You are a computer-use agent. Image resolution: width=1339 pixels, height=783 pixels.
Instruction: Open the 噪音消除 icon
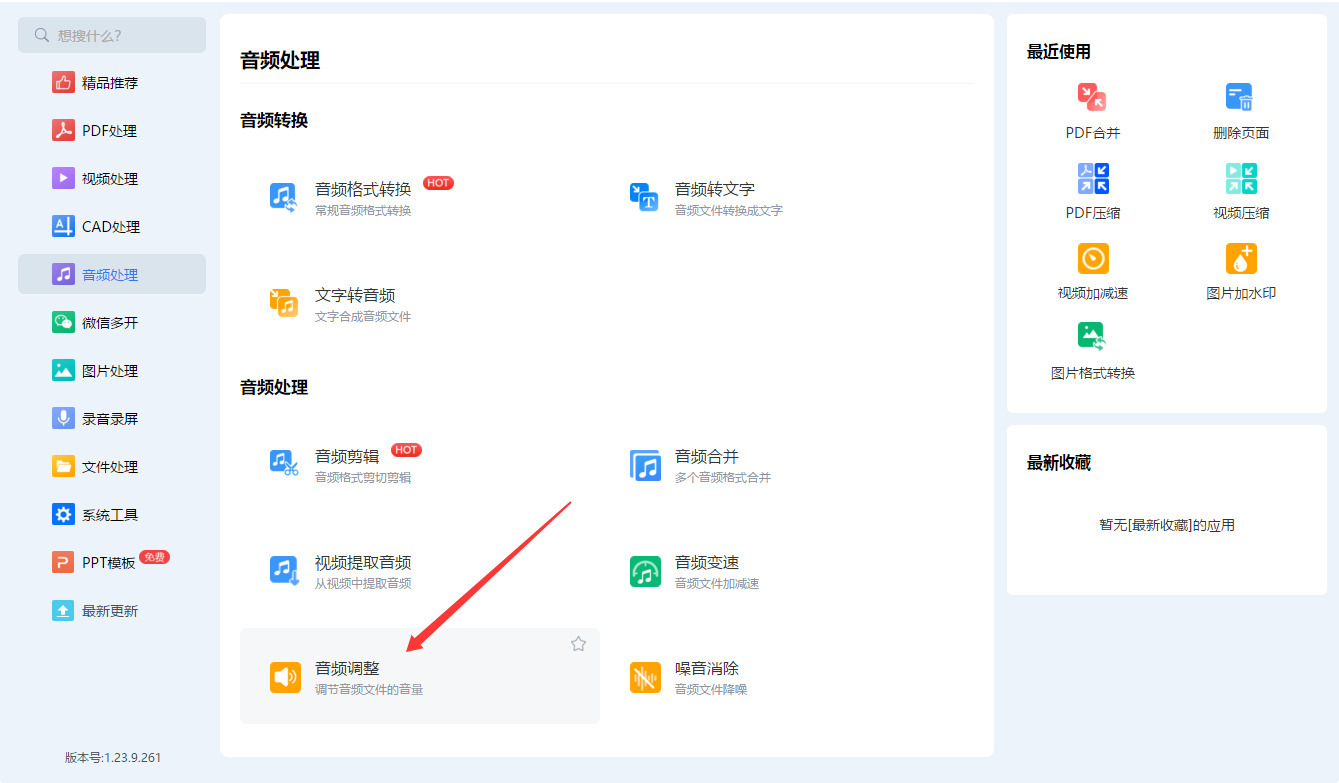pyautogui.click(x=645, y=677)
